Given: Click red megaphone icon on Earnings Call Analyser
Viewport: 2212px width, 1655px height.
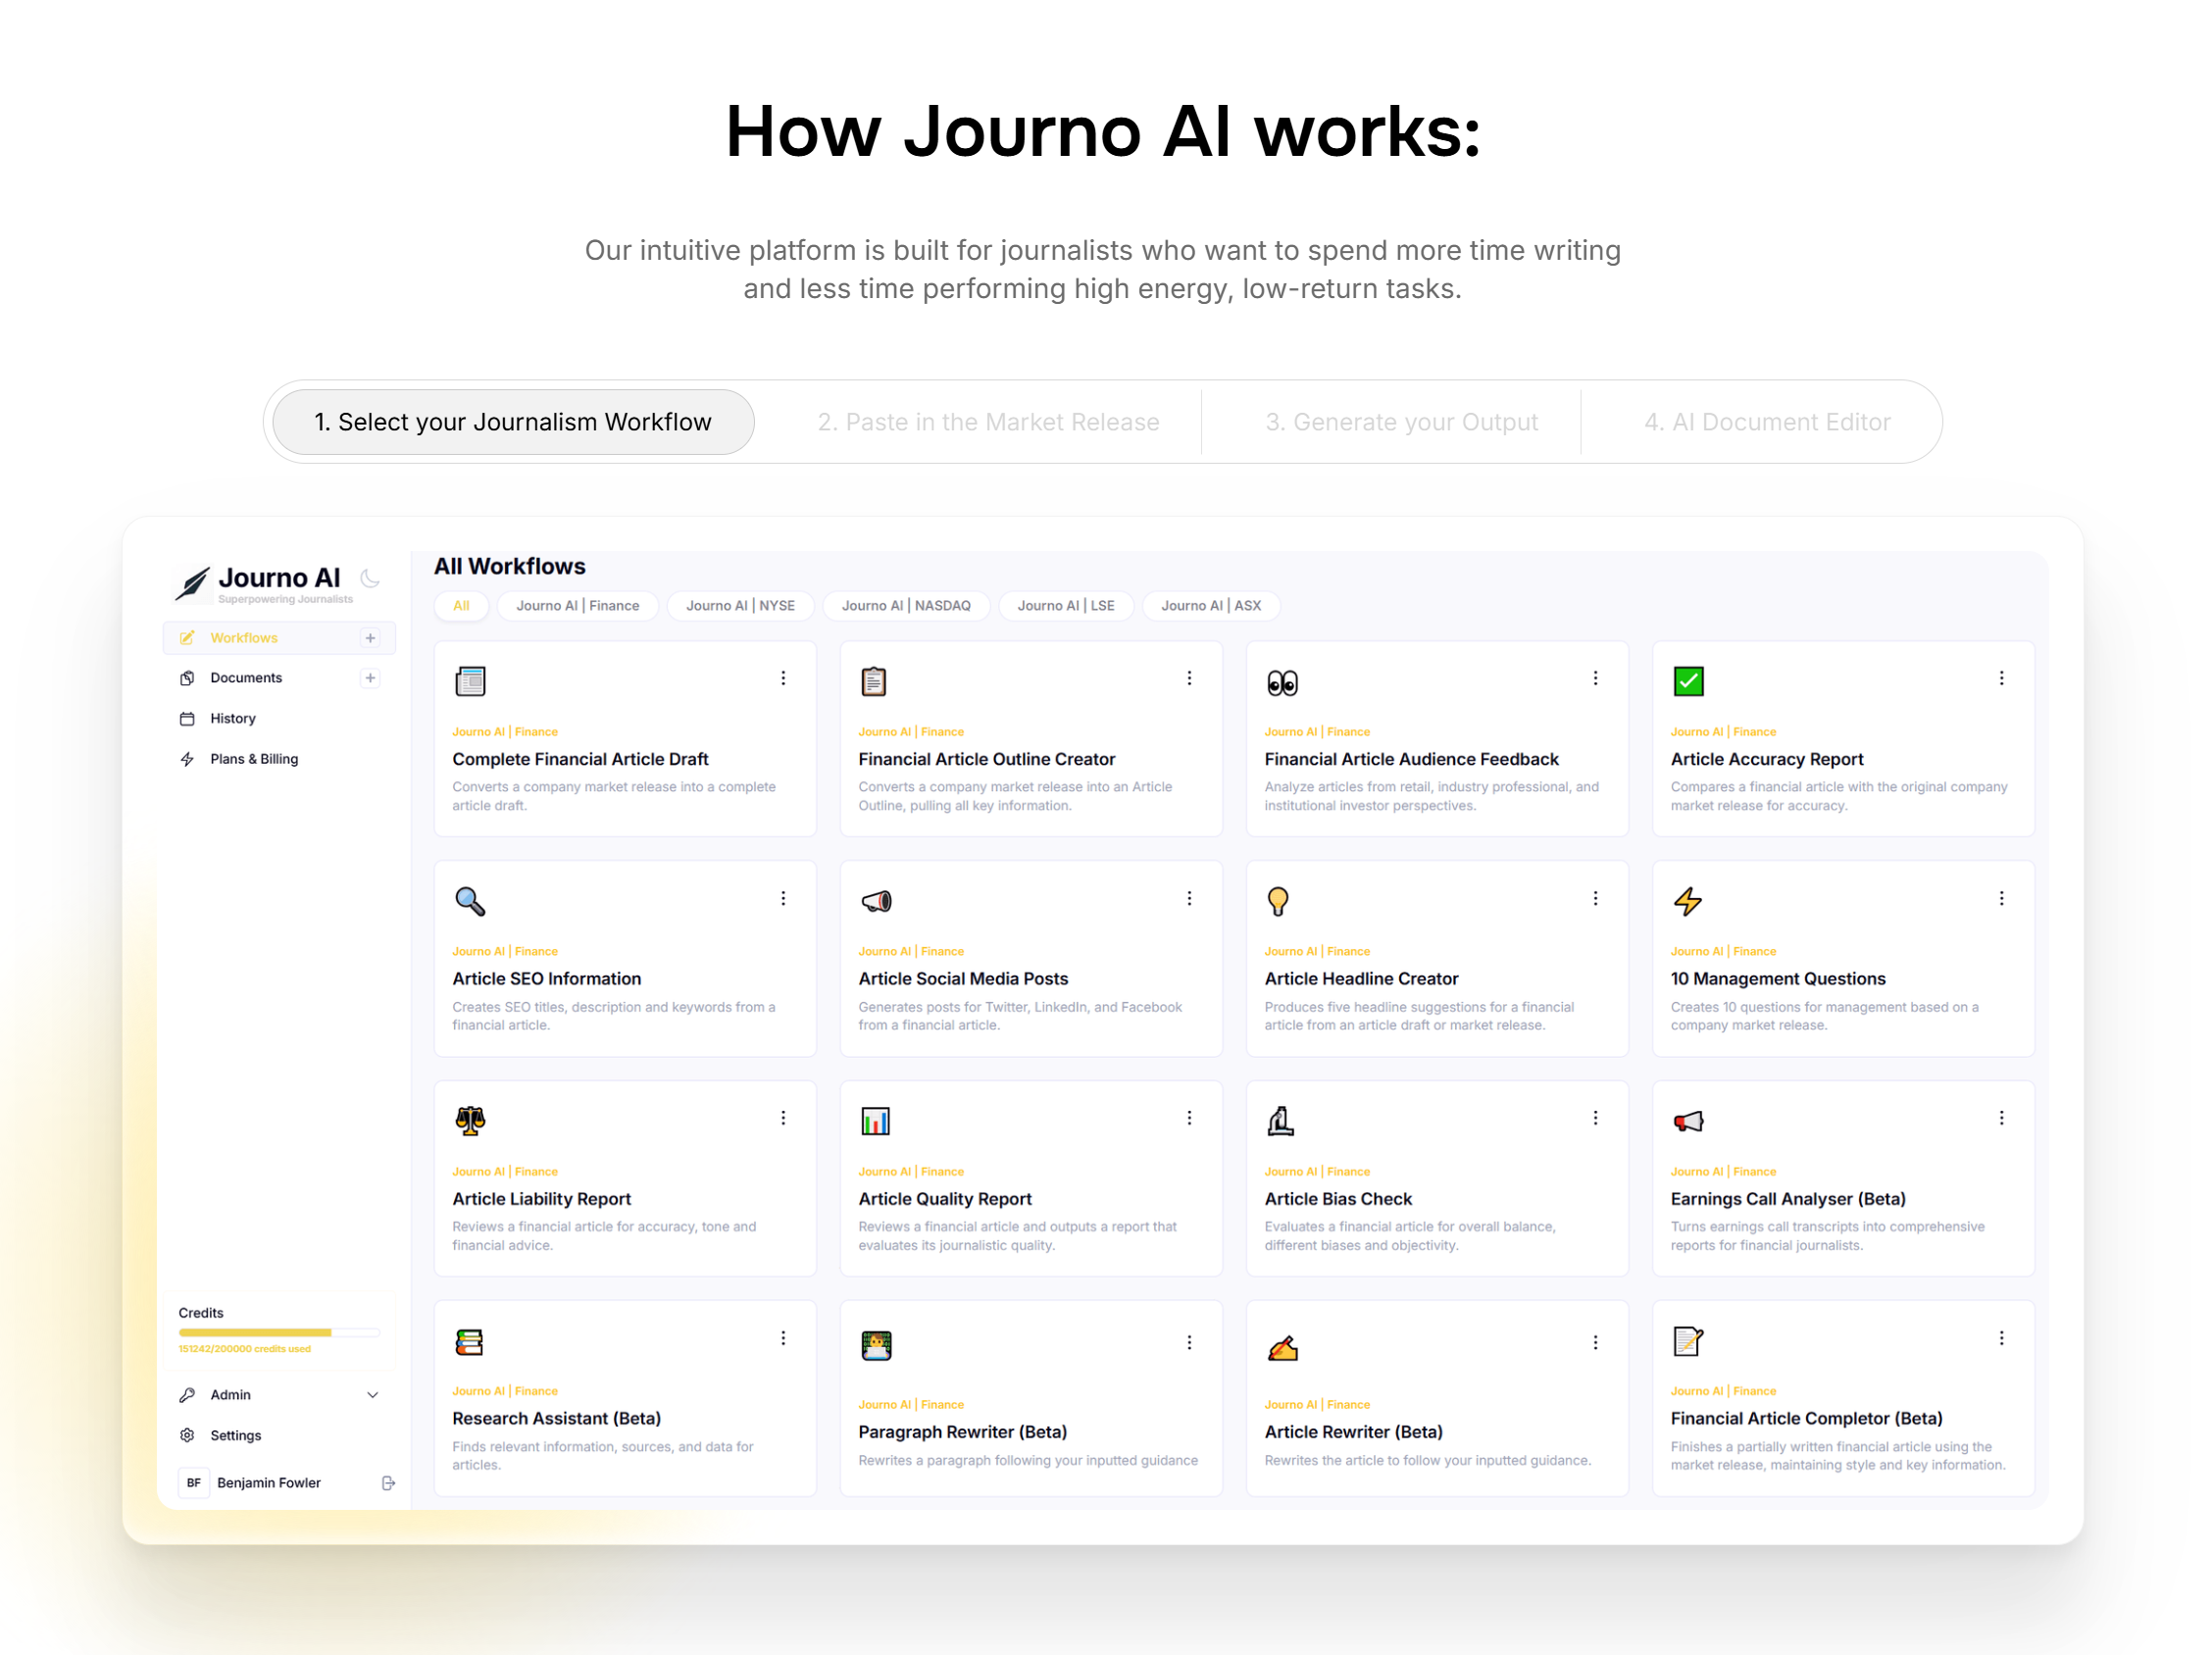Looking at the screenshot, I should (x=1689, y=1123).
